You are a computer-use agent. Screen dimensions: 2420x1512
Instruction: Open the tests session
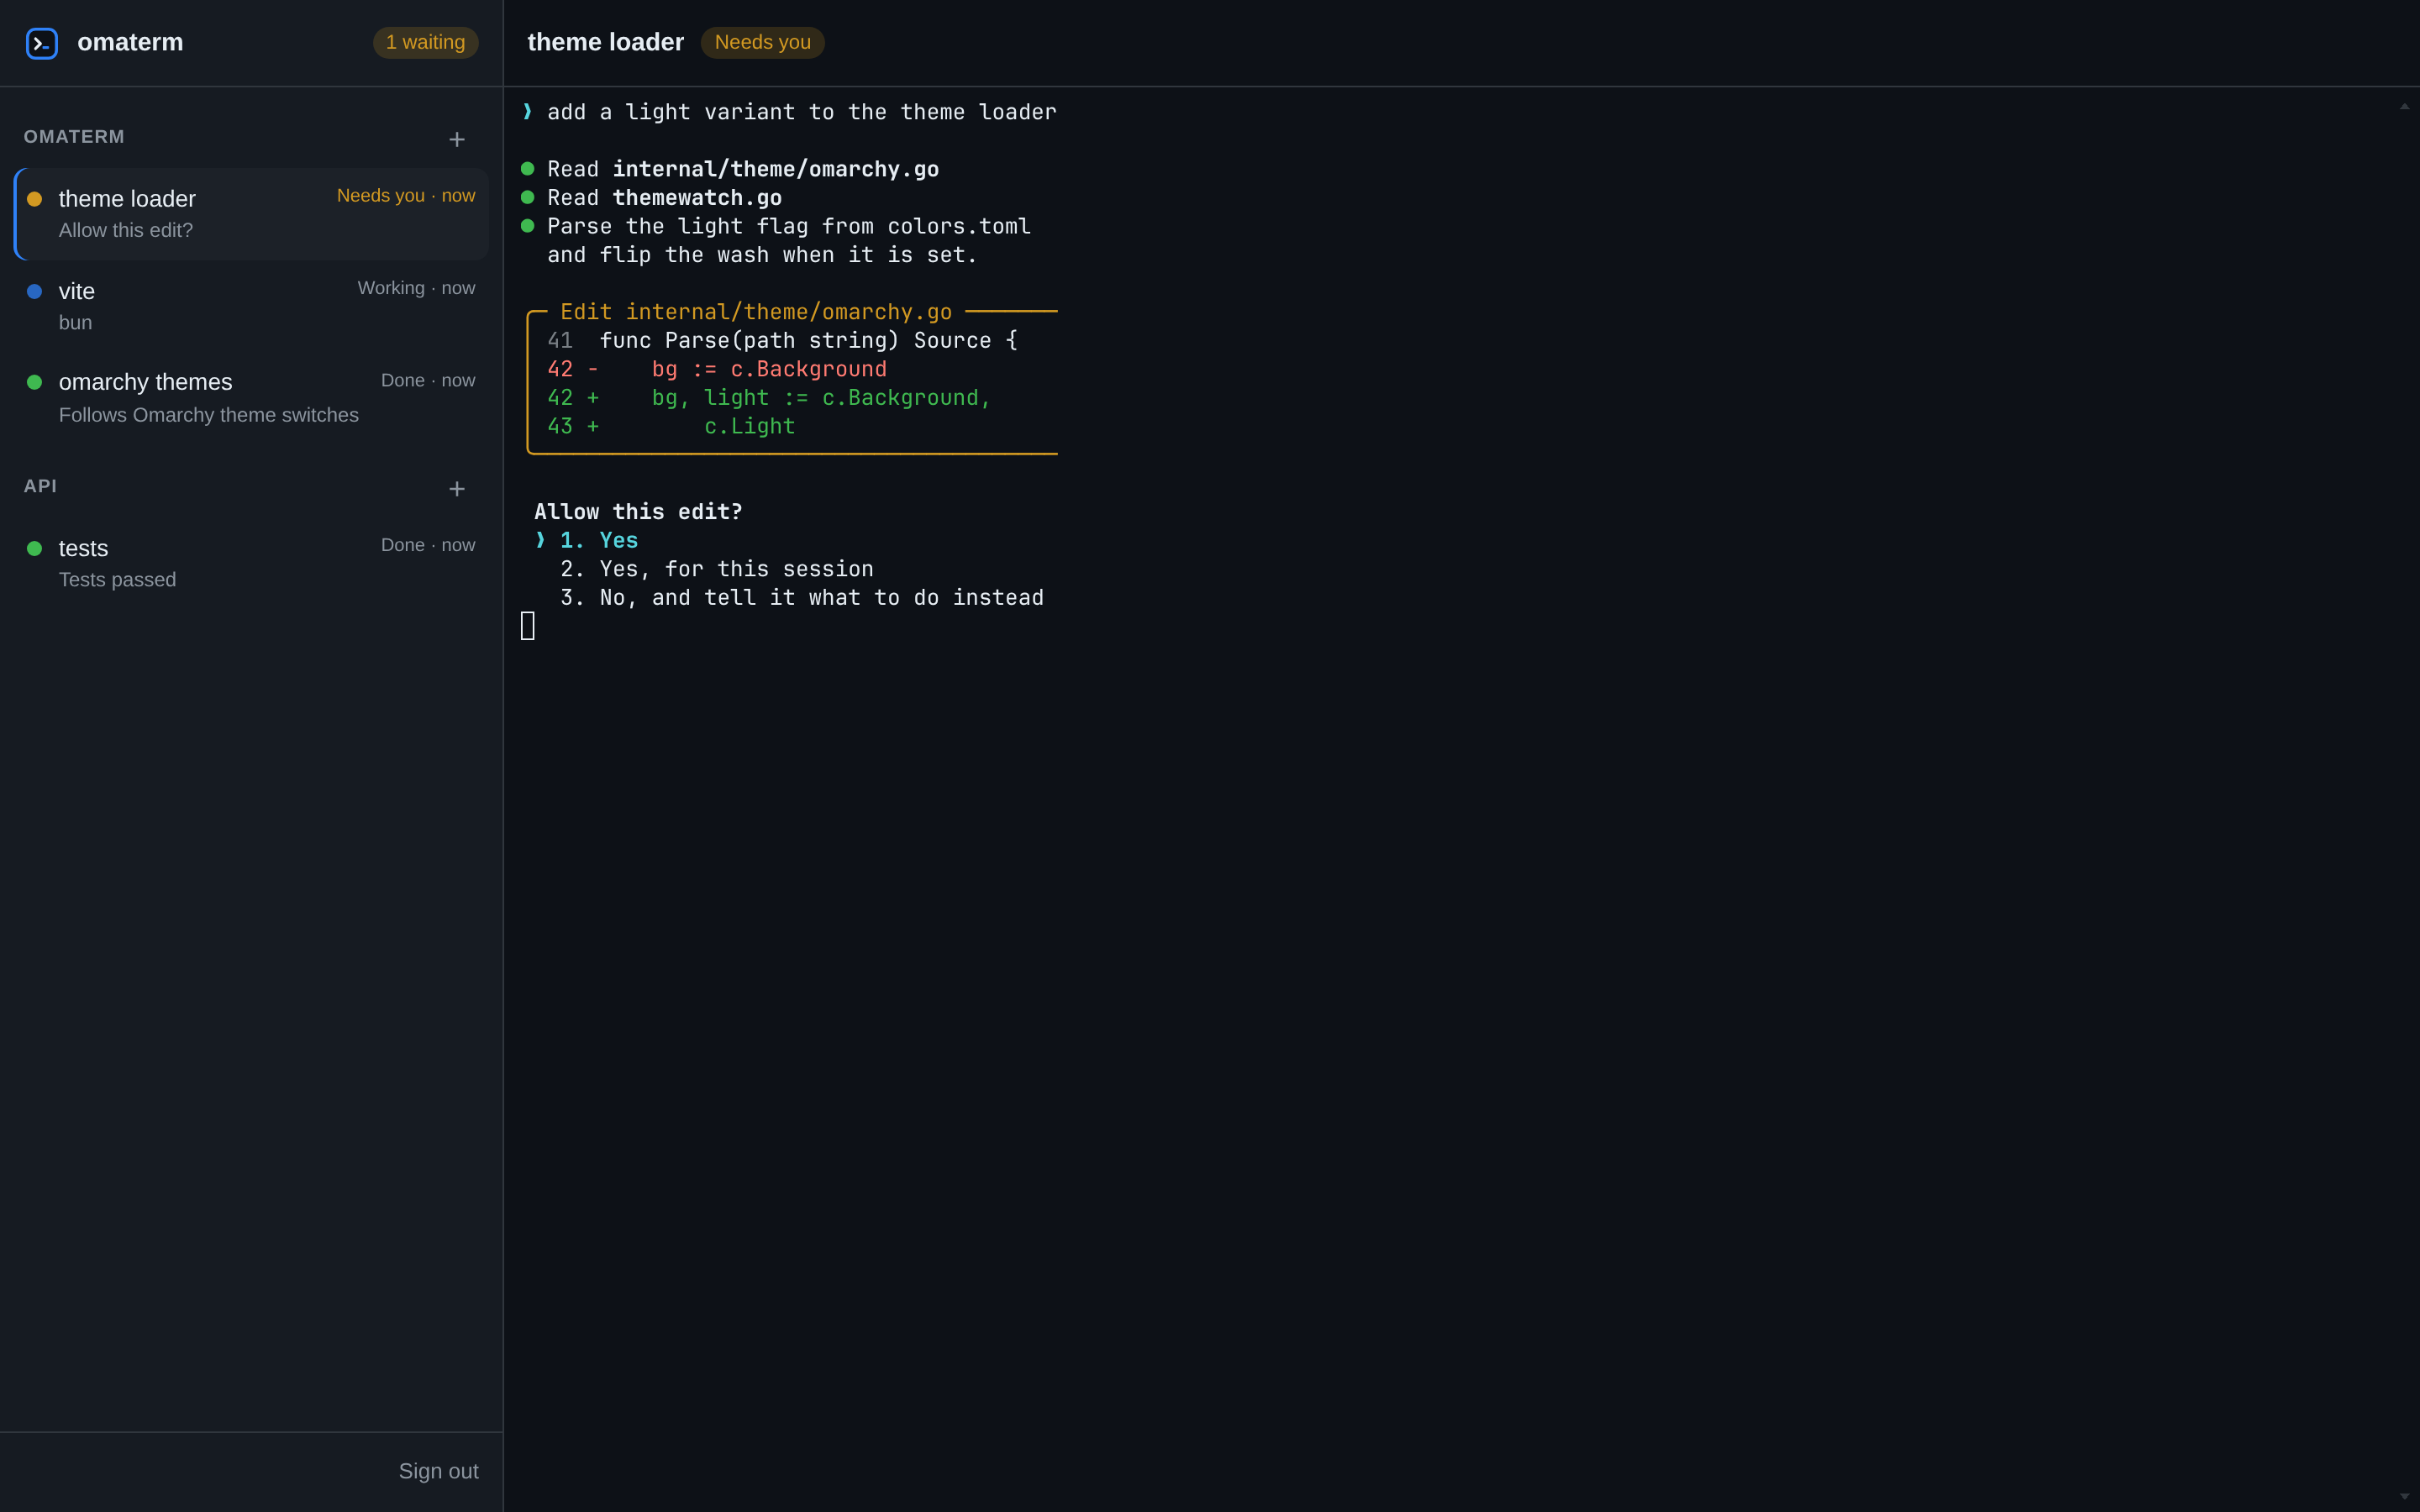[251, 563]
